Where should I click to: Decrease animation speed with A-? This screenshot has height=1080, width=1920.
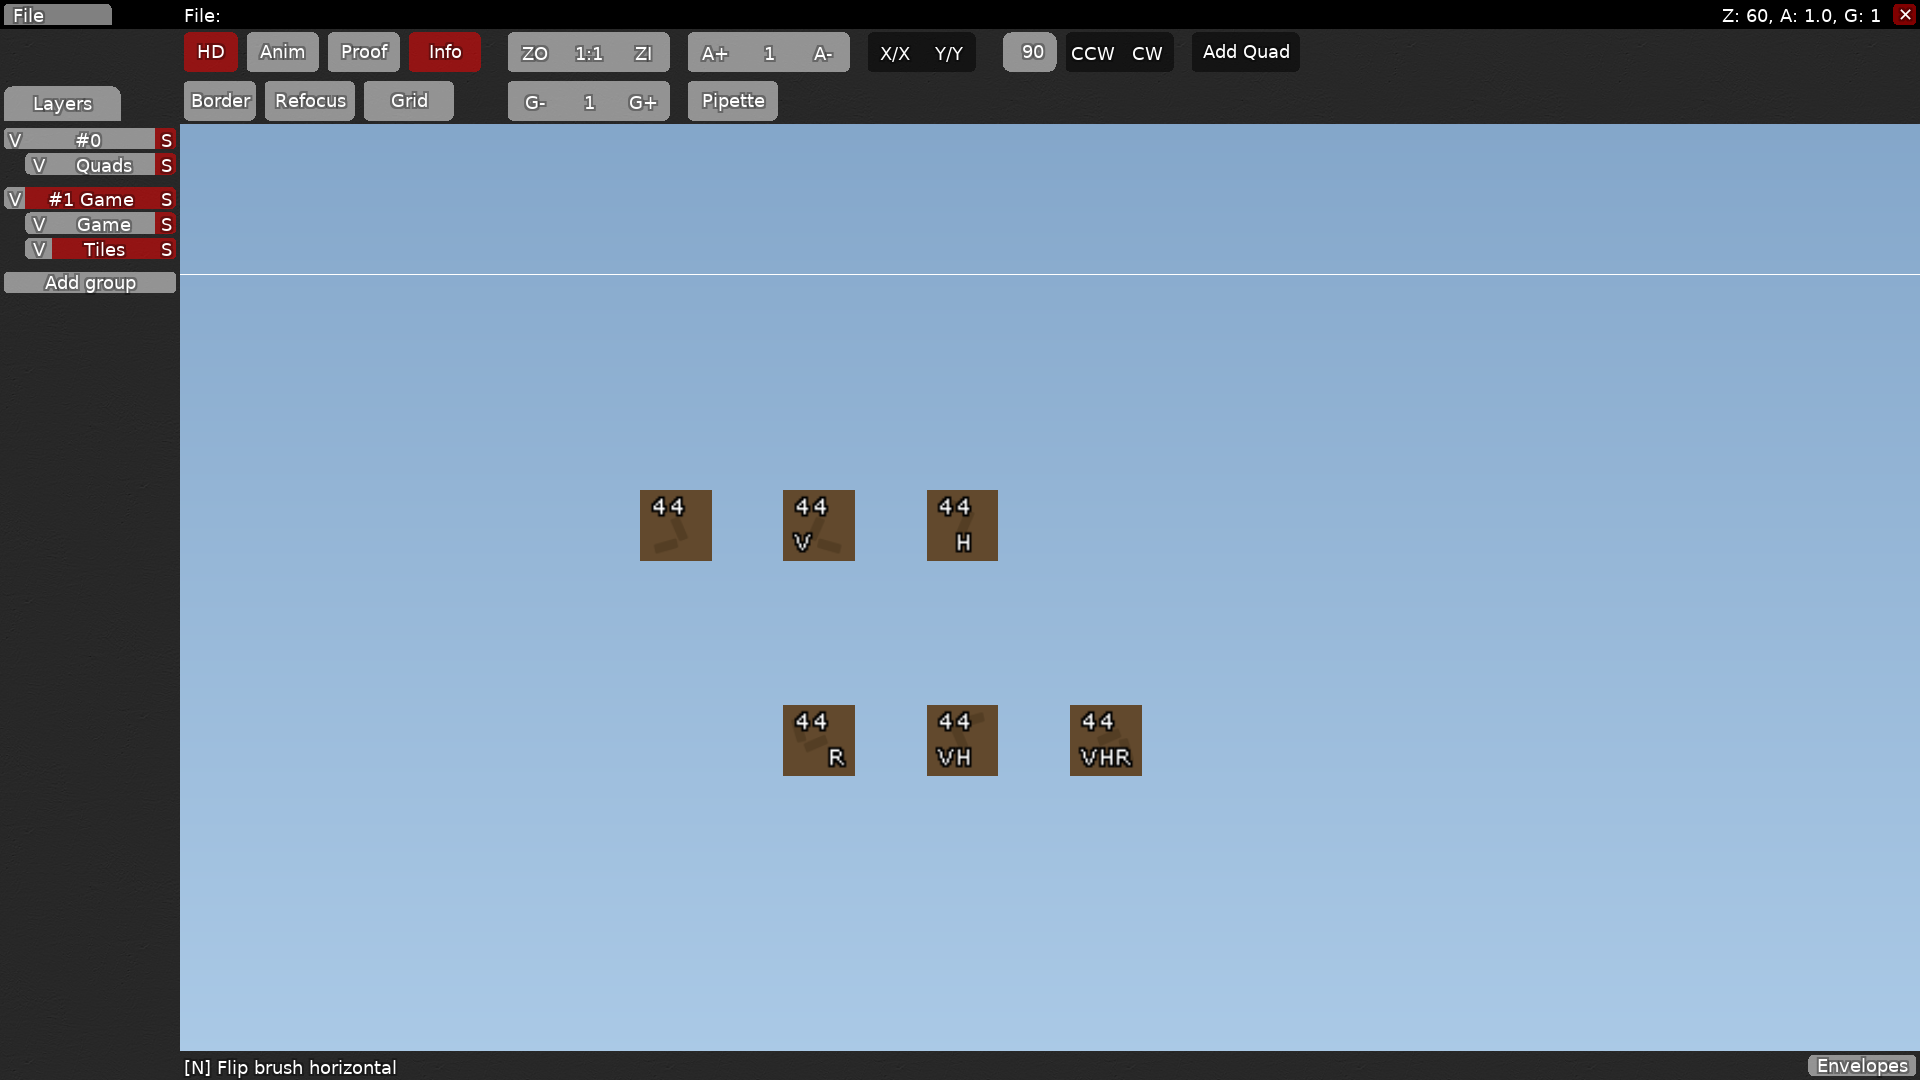(x=823, y=53)
